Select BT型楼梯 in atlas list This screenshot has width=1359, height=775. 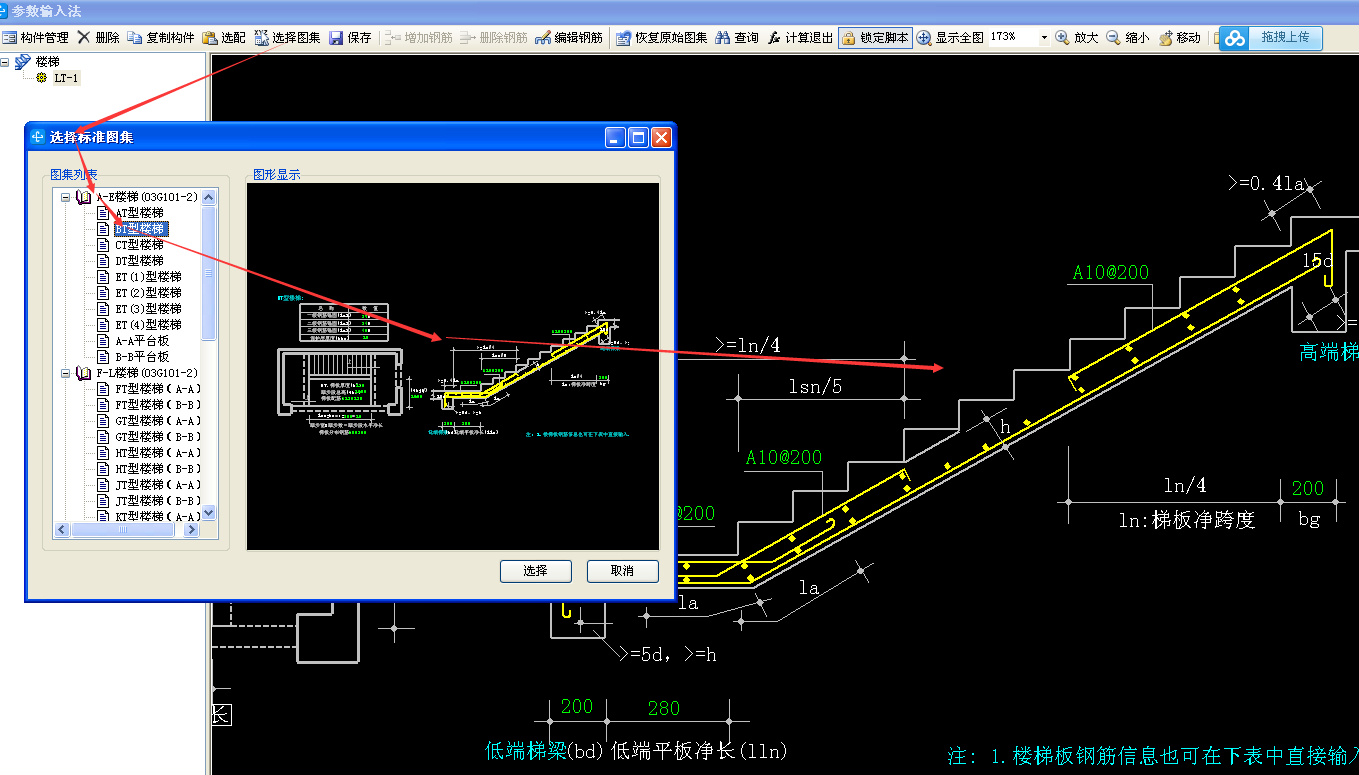(140, 229)
